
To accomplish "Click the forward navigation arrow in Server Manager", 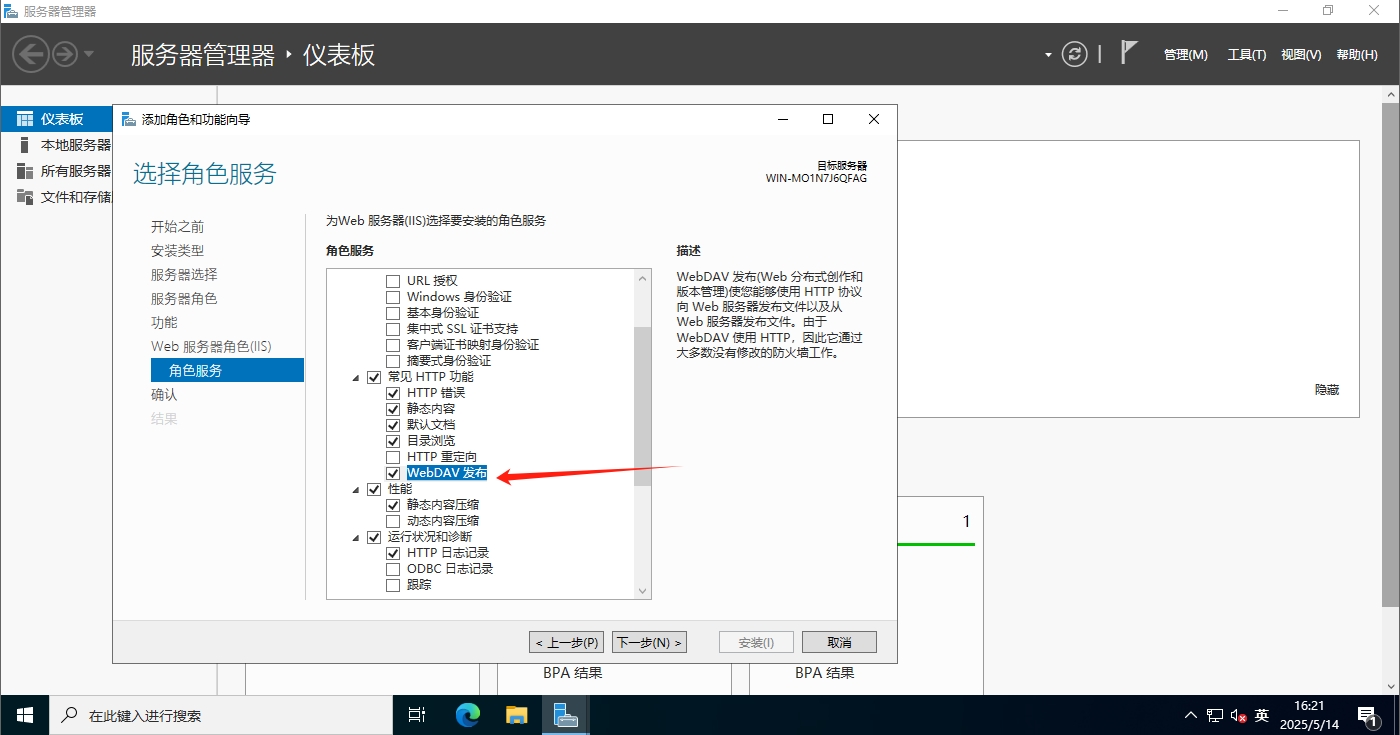I will click(65, 54).
